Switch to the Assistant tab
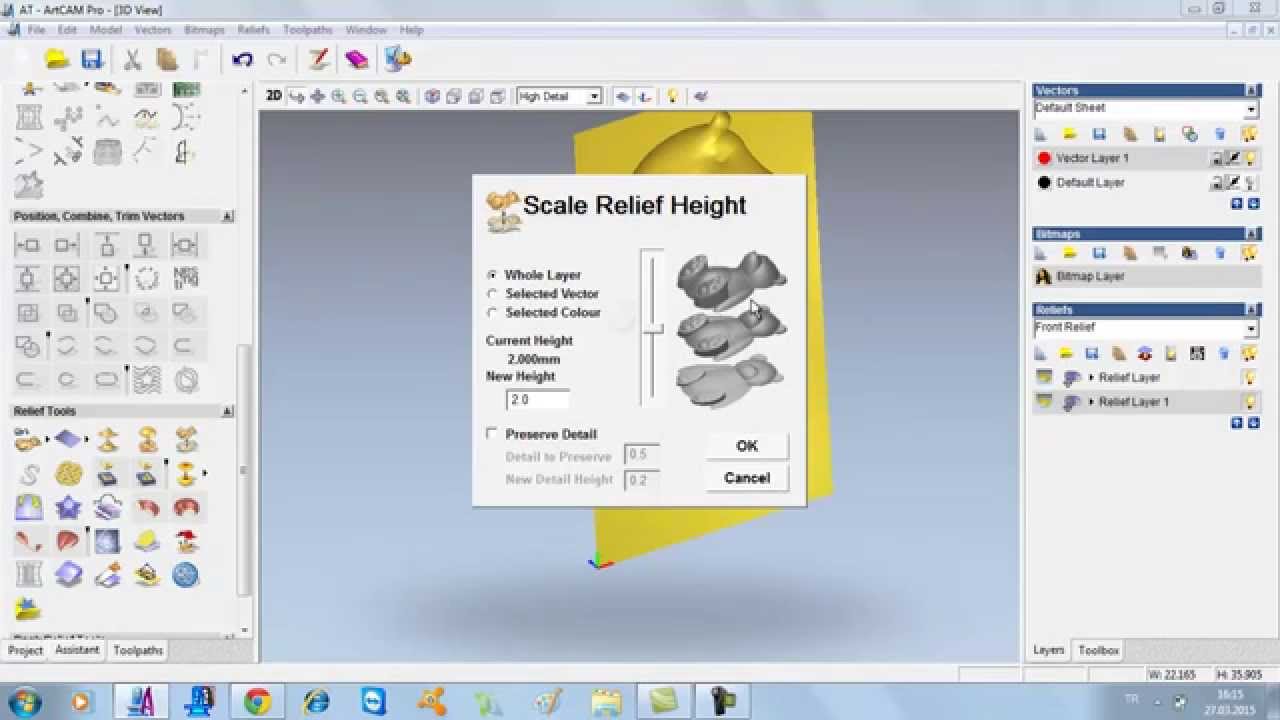 pyautogui.click(x=77, y=650)
